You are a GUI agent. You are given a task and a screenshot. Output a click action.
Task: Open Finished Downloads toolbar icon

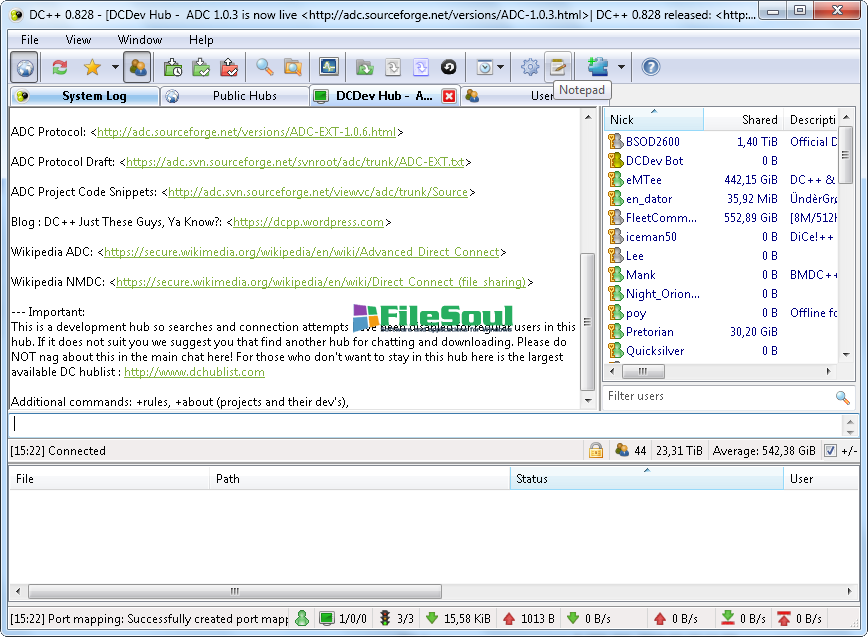coord(201,68)
